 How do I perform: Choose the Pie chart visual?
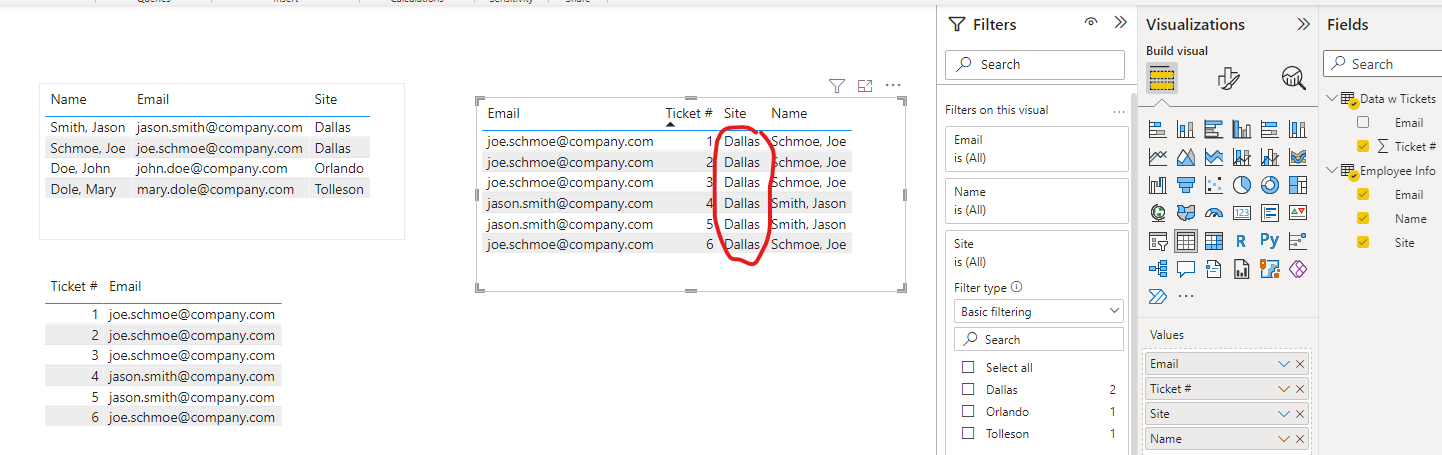click(1242, 185)
